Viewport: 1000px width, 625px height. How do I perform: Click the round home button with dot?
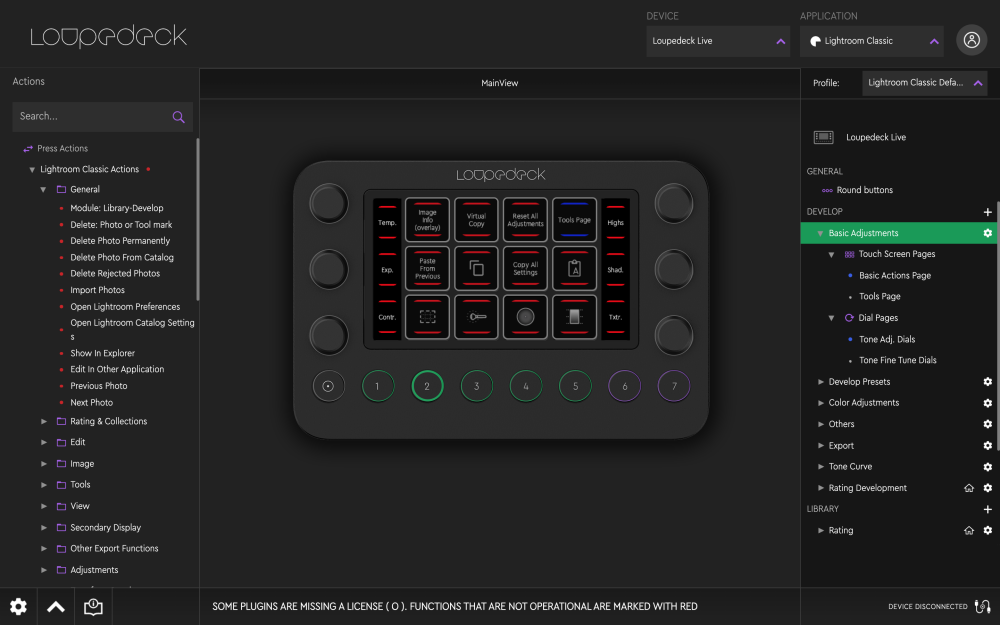328,386
